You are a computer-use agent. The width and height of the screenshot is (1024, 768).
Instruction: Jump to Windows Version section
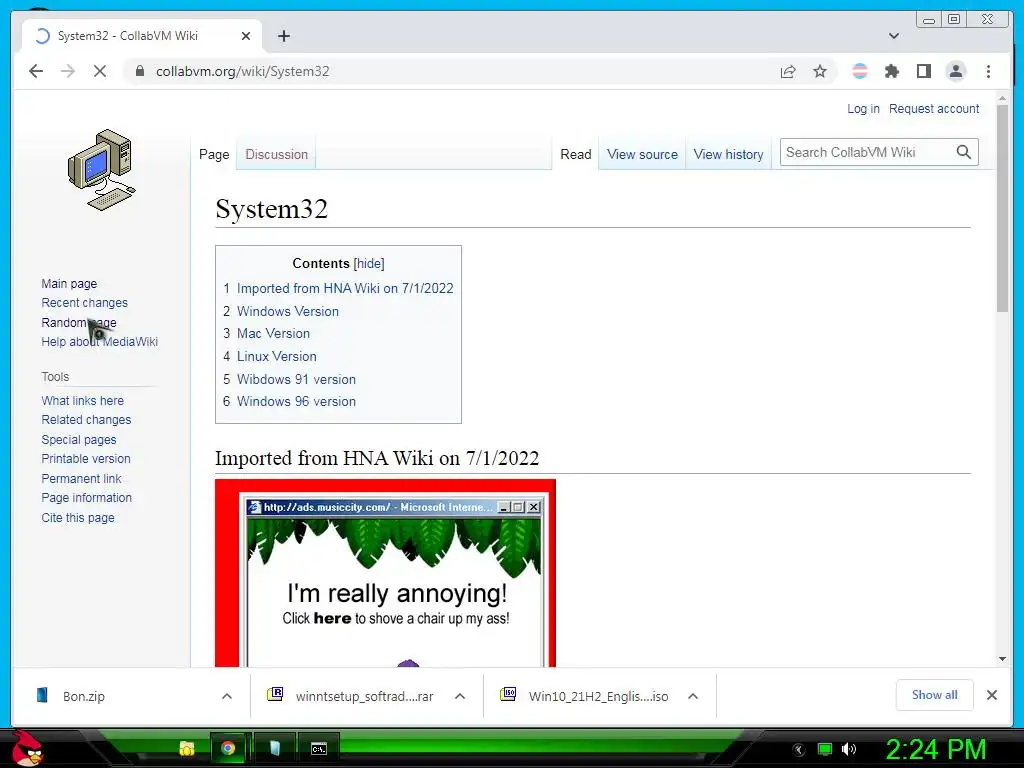coord(287,311)
